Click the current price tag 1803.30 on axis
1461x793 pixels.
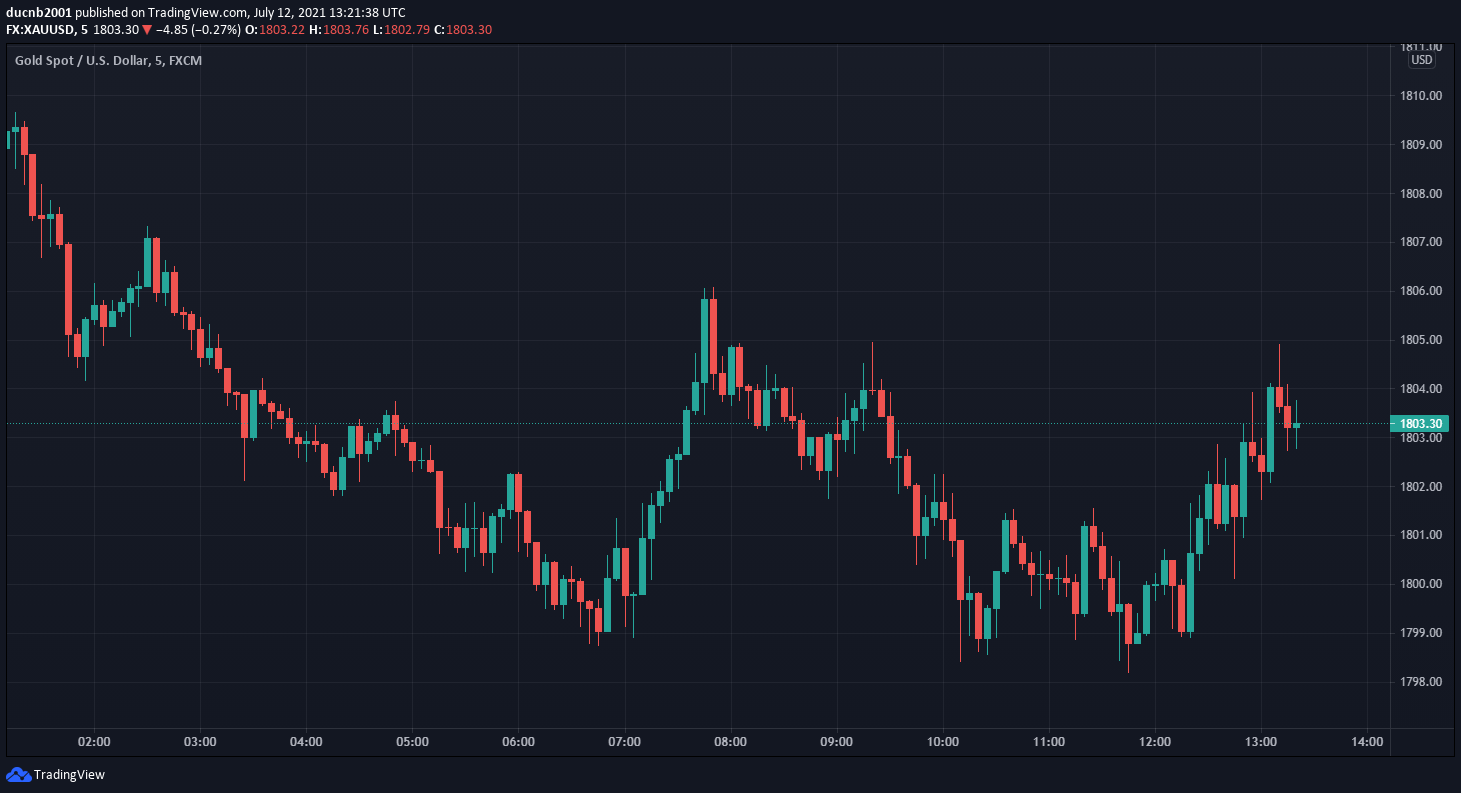(x=1420, y=424)
